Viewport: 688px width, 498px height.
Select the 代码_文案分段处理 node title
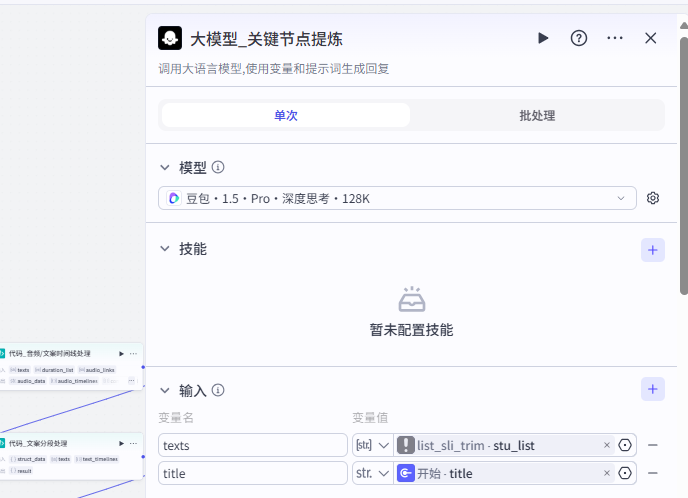[x=38, y=444]
